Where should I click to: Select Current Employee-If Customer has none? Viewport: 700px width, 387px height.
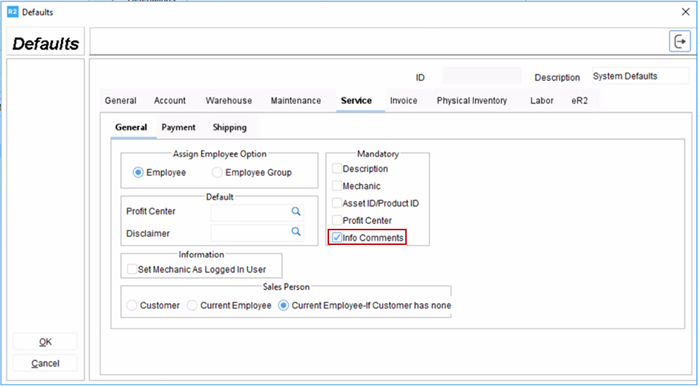point(283,305)
